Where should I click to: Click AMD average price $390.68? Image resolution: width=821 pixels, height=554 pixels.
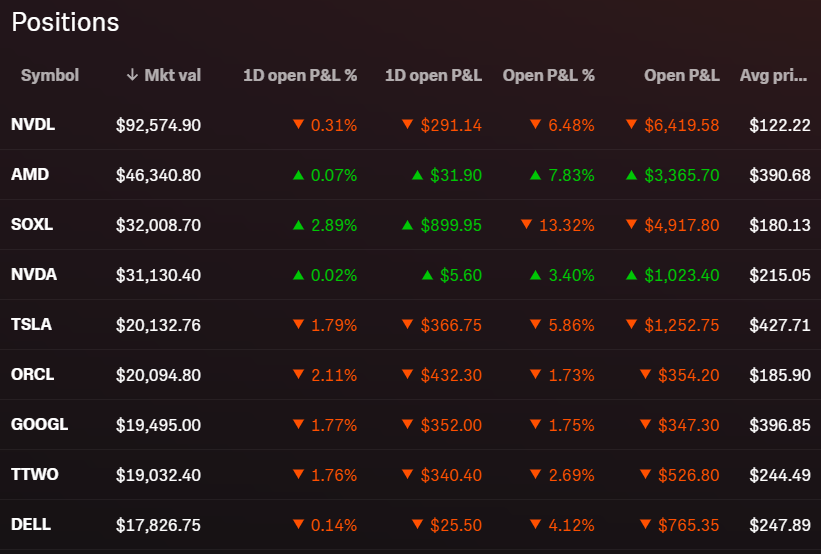tap(780, 175)
